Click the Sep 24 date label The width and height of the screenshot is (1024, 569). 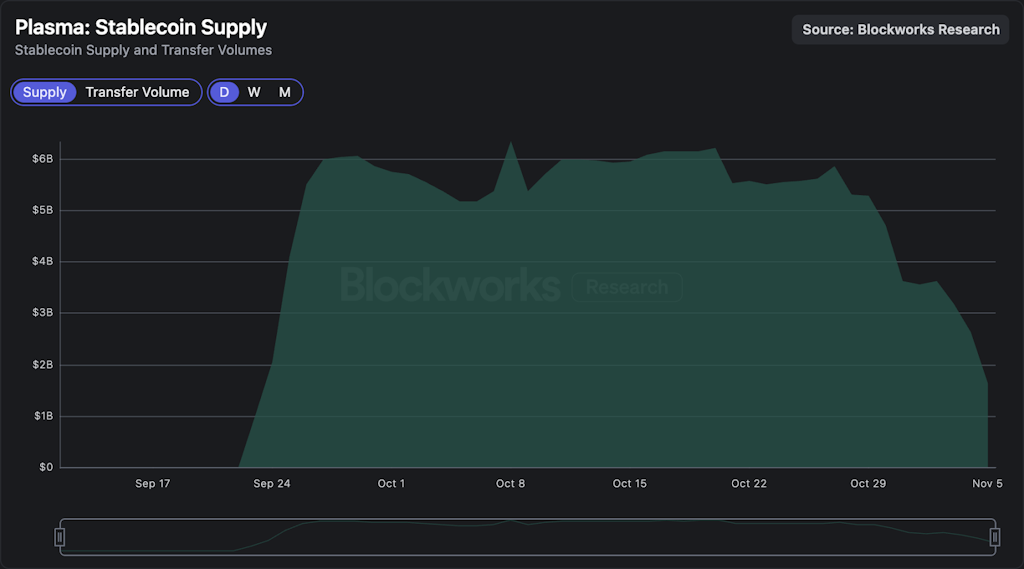272,484
